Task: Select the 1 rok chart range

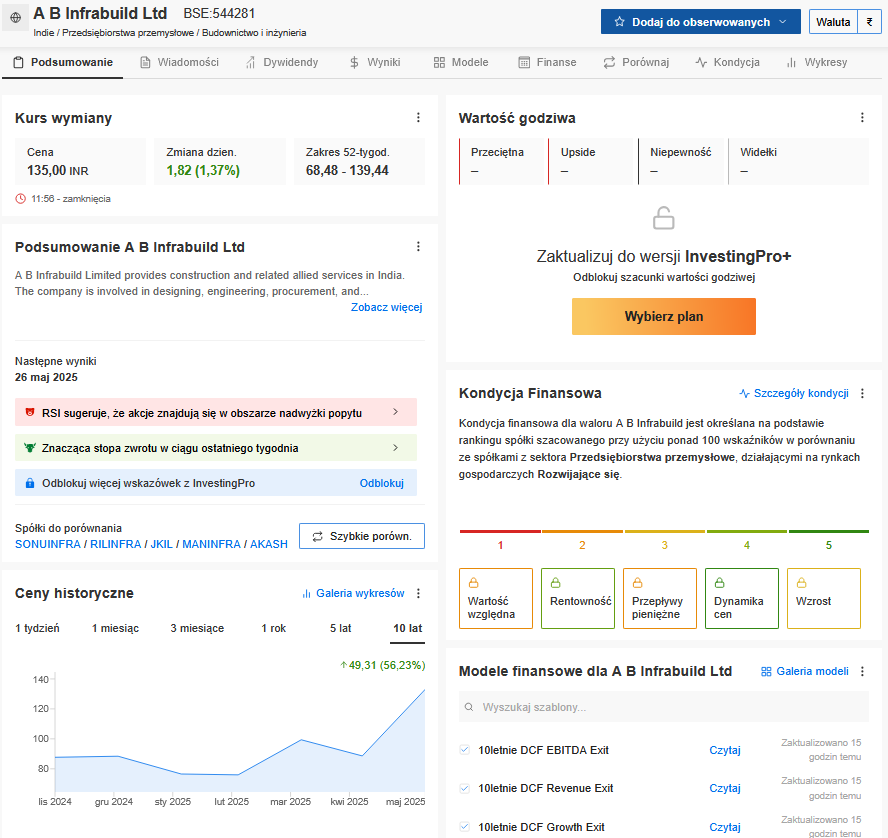Action: coord(274,628)
